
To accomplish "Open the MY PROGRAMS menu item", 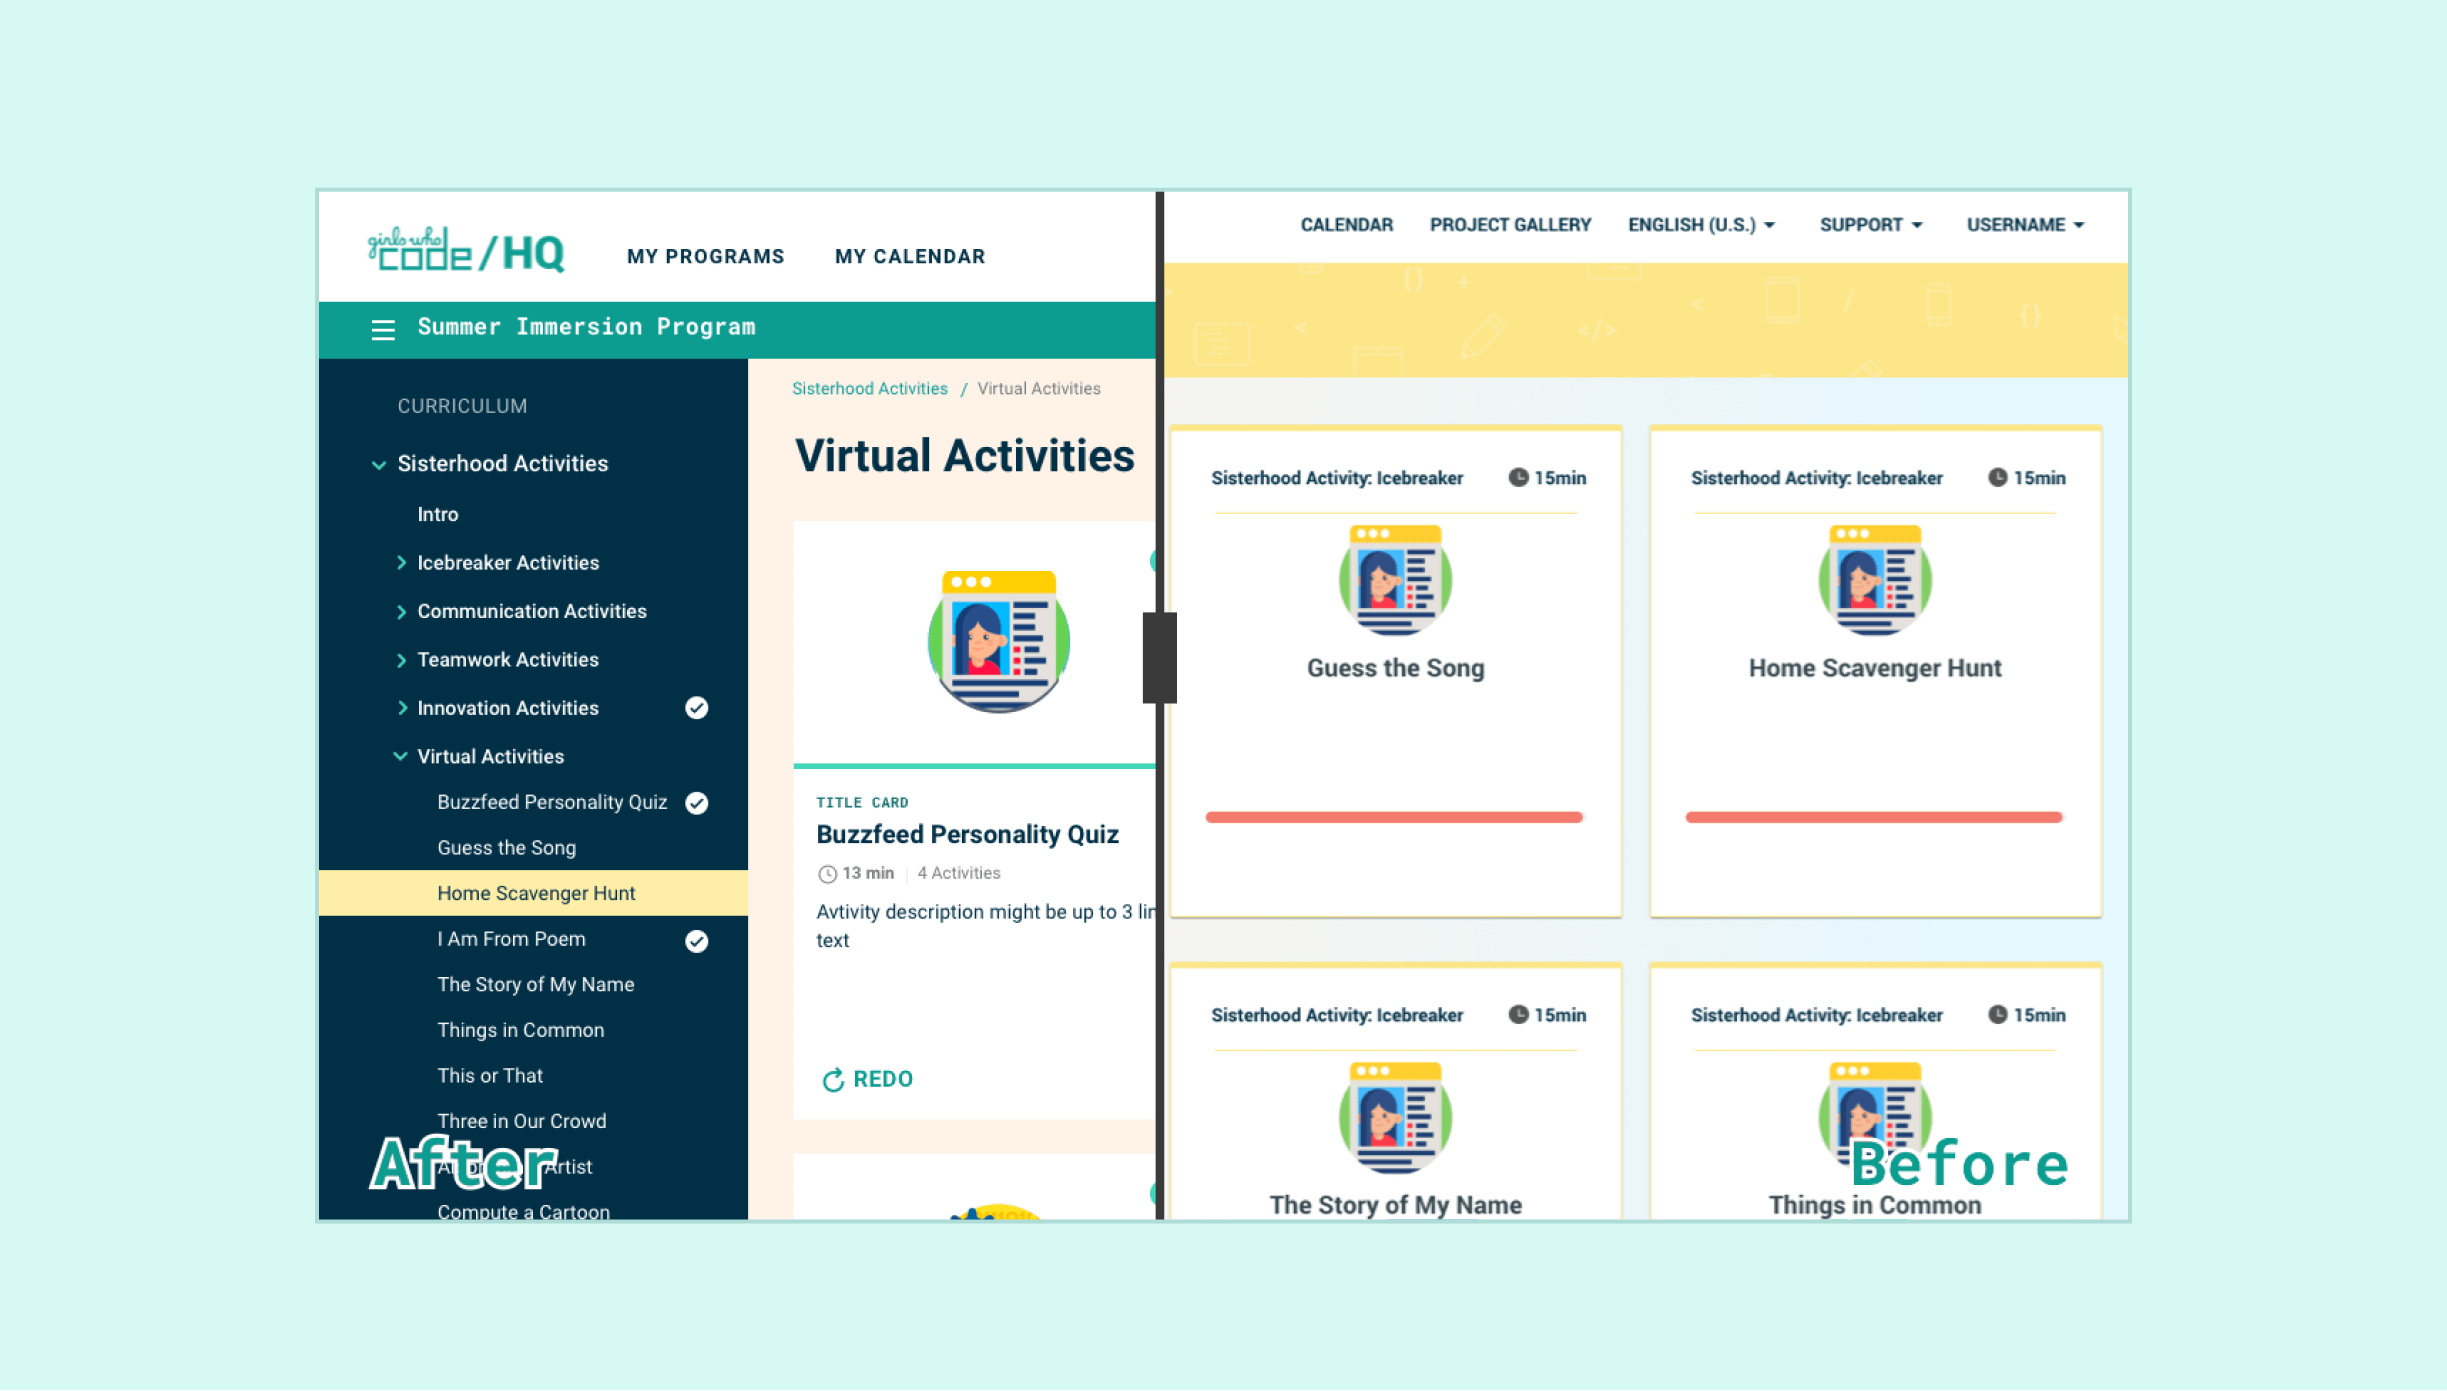I will point(705,256).
